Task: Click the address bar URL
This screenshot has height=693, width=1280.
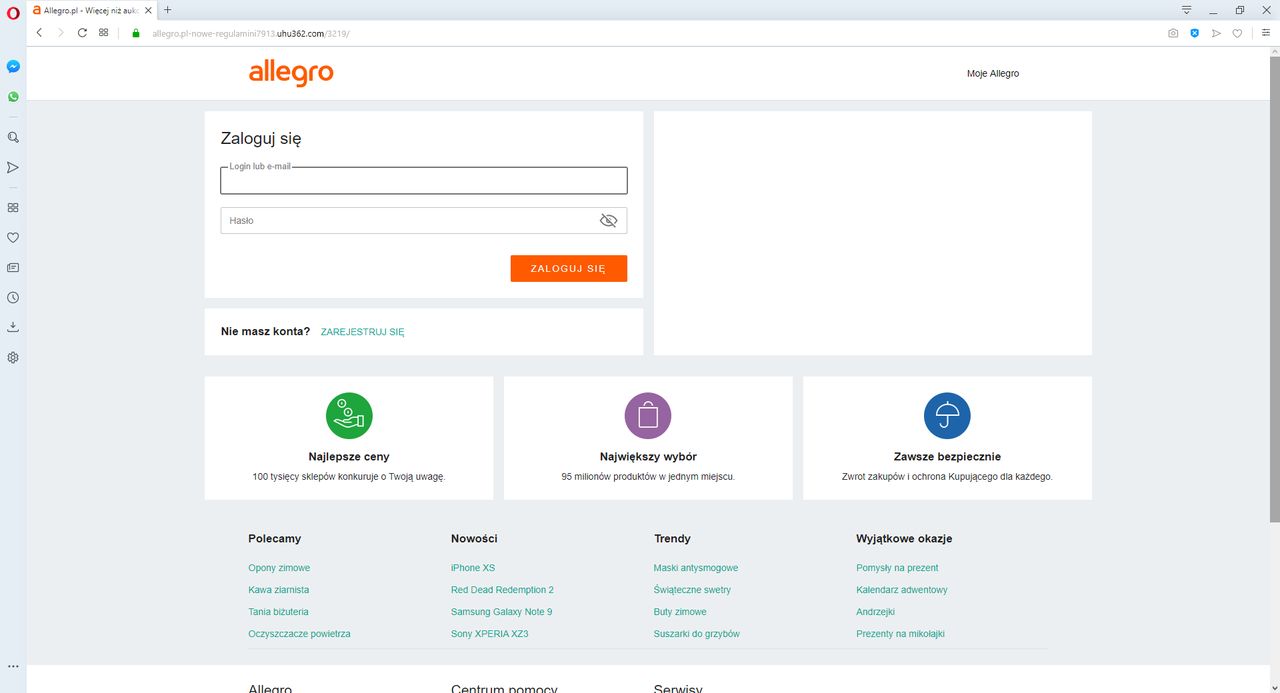Action: tap(251, 33)
